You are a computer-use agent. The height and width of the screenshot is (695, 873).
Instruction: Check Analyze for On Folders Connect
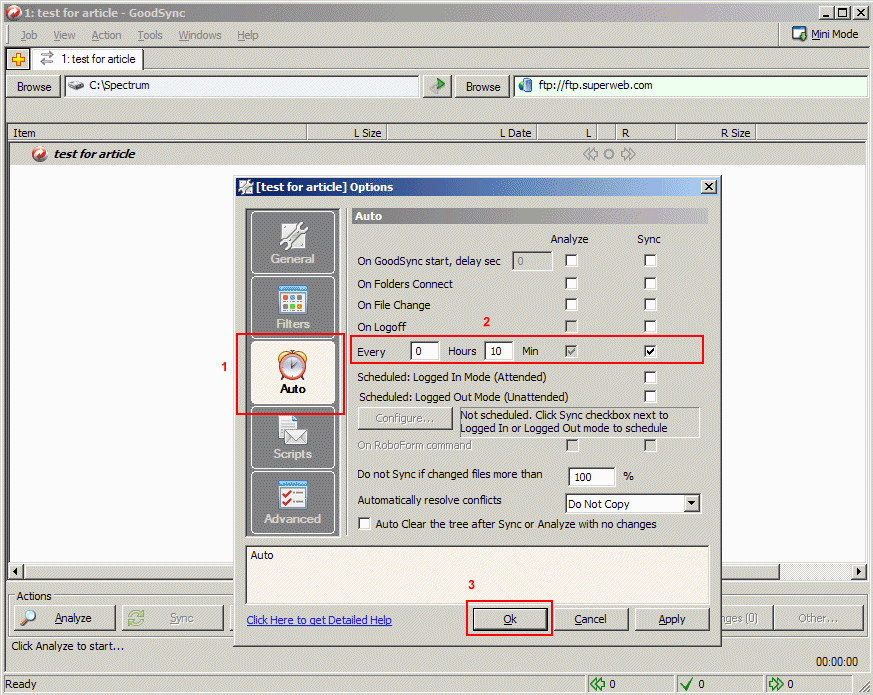[571, 283]
